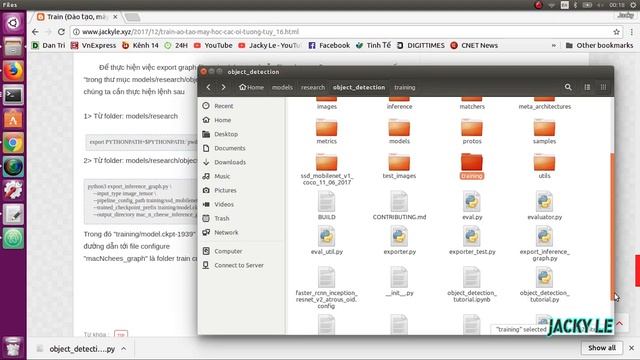
Task: Go forward in Files navigation
Action: pos(223,87)
